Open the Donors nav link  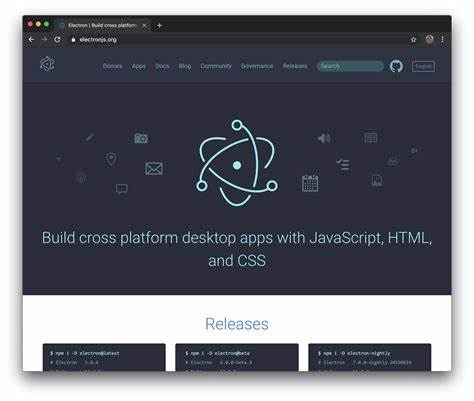[x=112, y=66]
